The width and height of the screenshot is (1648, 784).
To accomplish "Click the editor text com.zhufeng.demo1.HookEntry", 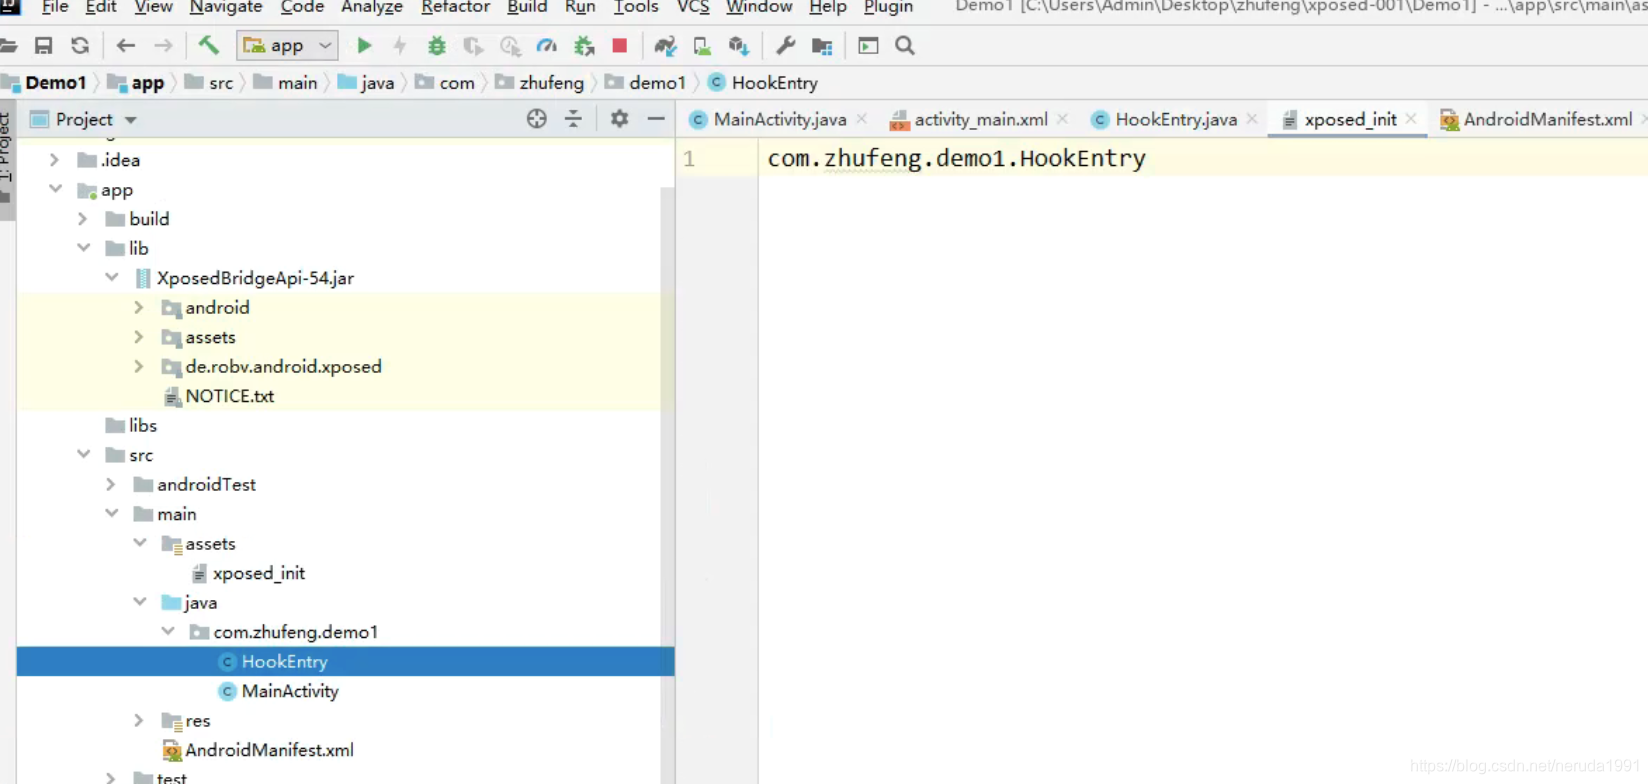I will [x=956, y=159].
